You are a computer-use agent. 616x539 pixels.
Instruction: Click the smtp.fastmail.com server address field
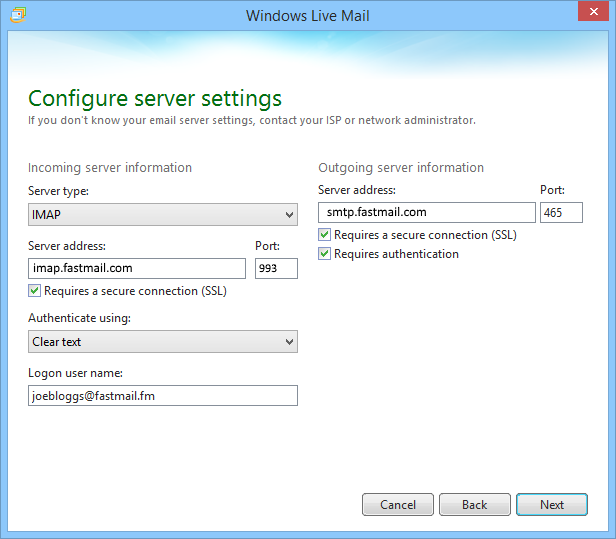pos(427,212)
